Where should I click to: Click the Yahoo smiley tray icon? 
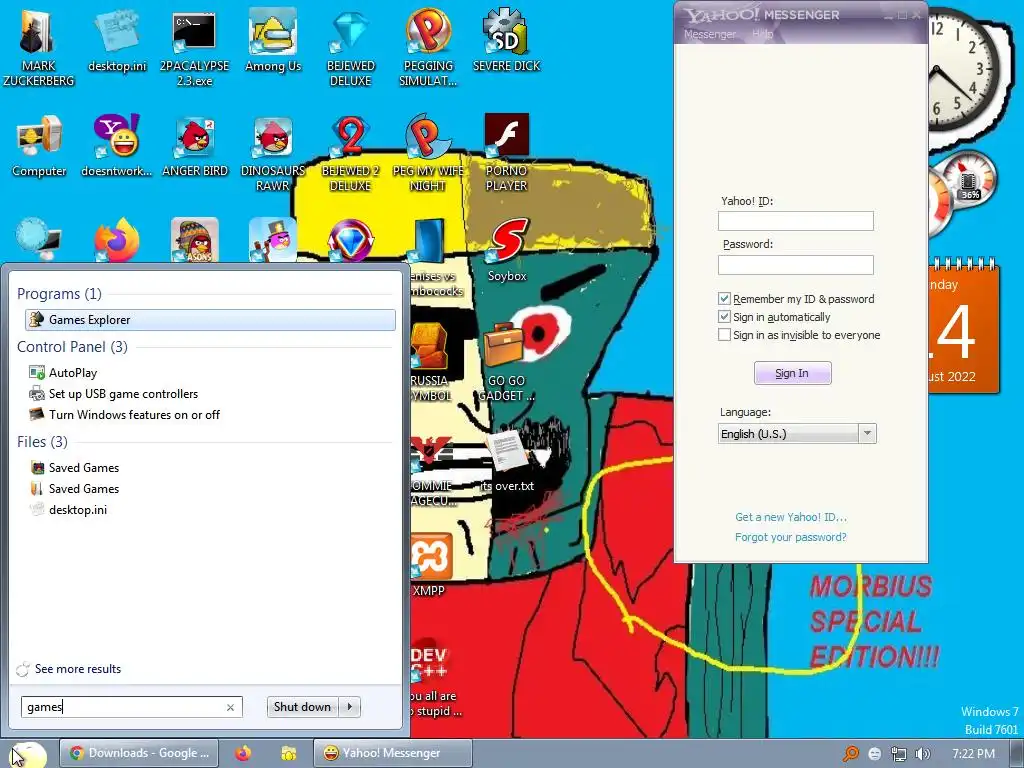pos(875,754)
